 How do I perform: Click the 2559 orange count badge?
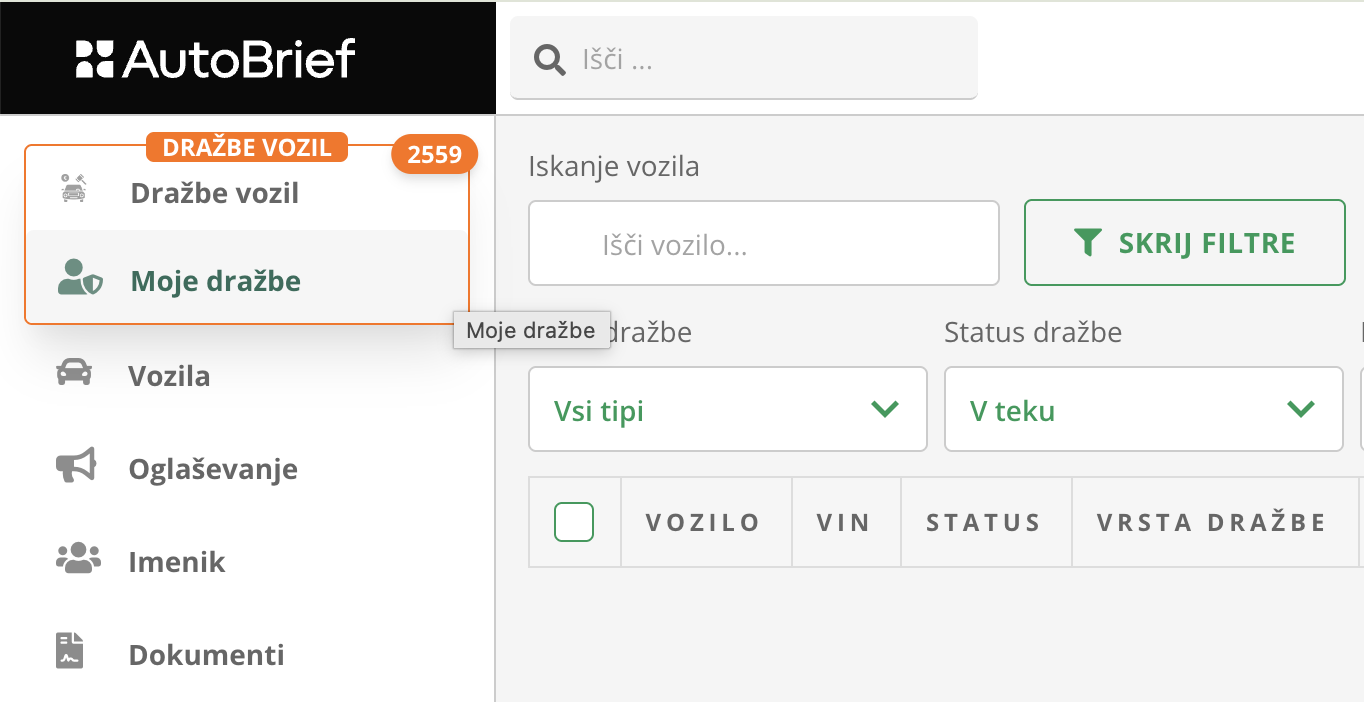[x=434, y=154]
